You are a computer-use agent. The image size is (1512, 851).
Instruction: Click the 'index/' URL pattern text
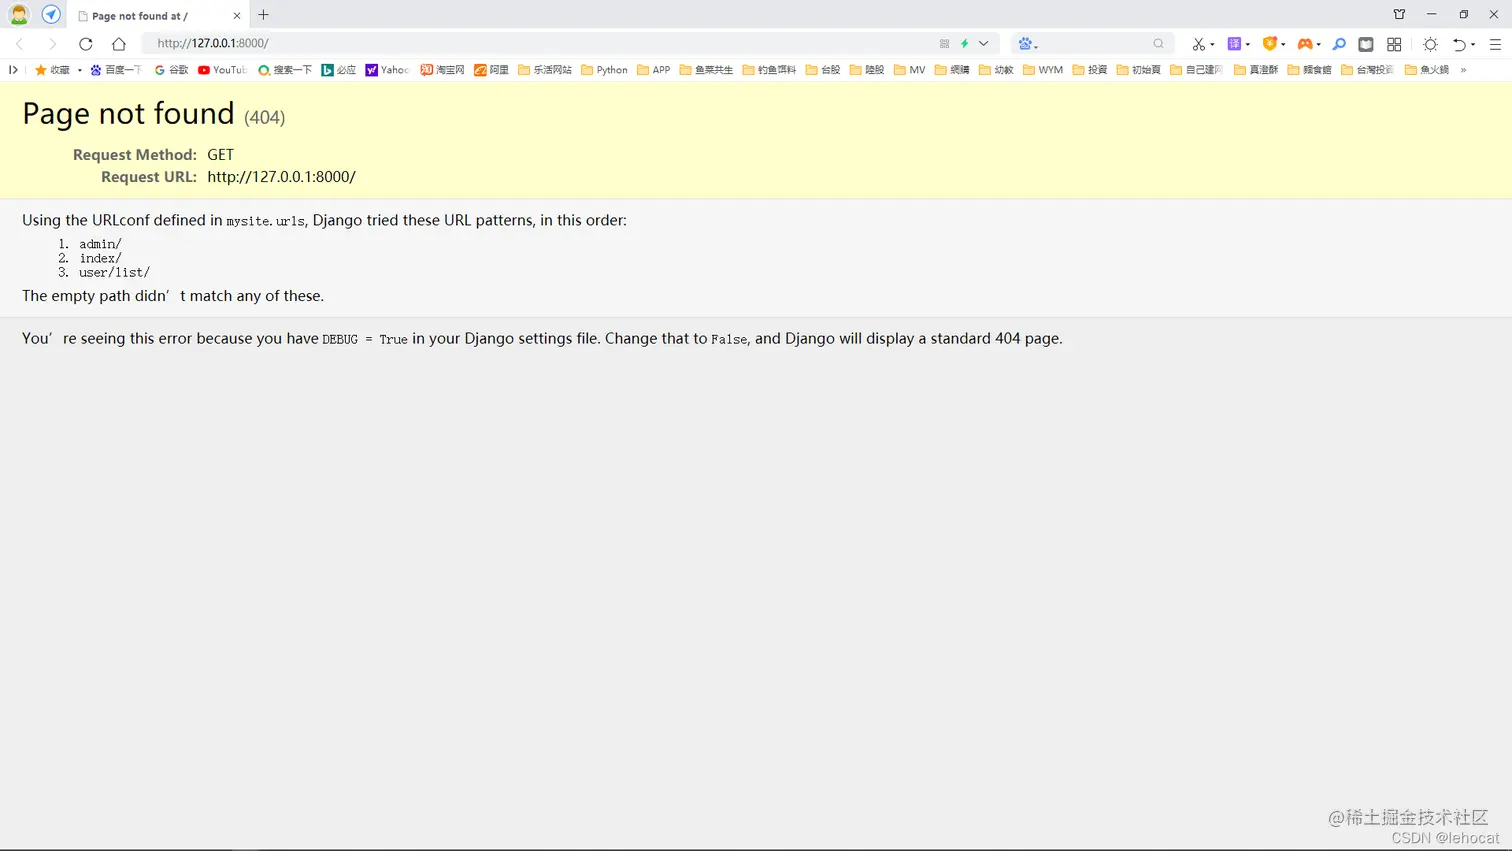click(x=101, y=258)
